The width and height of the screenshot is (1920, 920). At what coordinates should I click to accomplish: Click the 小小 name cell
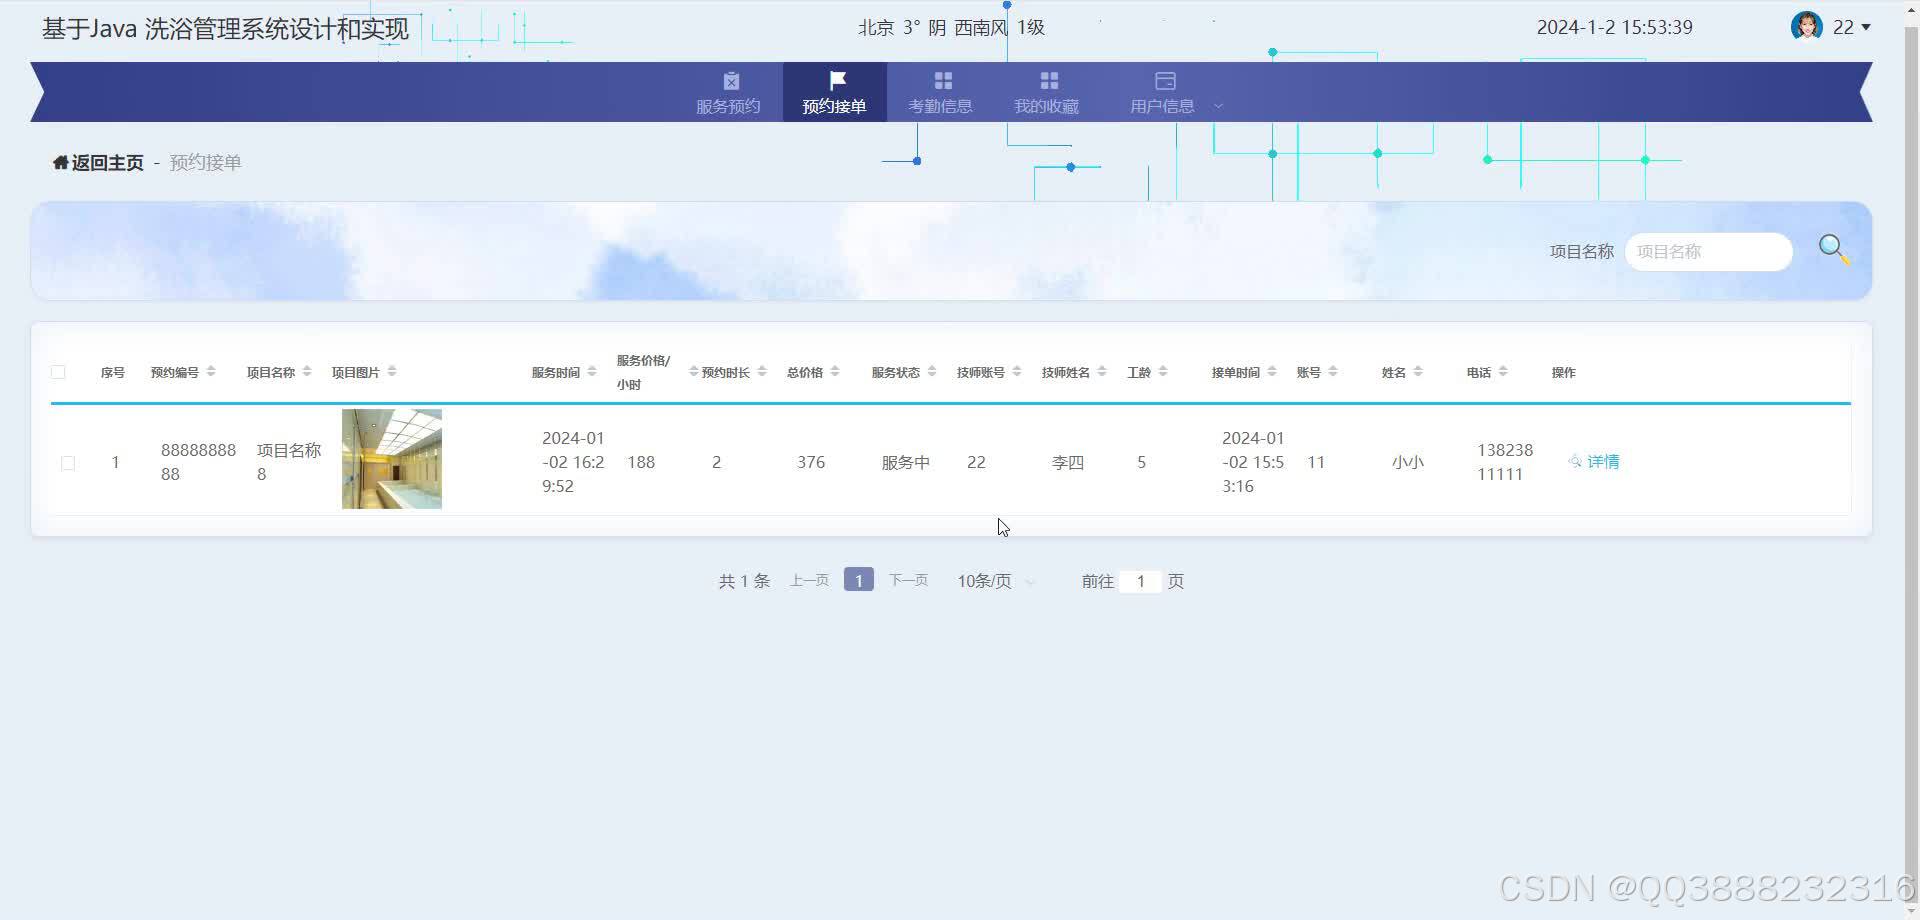point(1407,462)
